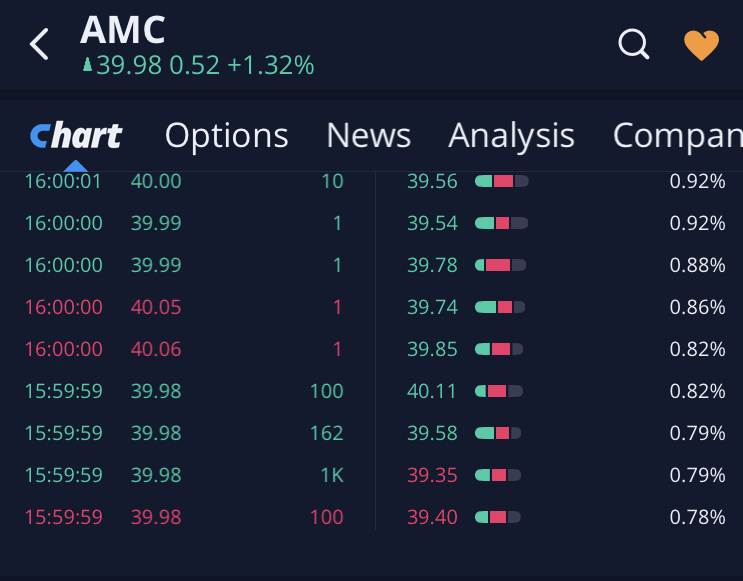Select the 16:00:01 trade at 40.00
The width and height of the screenshot is (743, 581).
[x=183, y=181]
